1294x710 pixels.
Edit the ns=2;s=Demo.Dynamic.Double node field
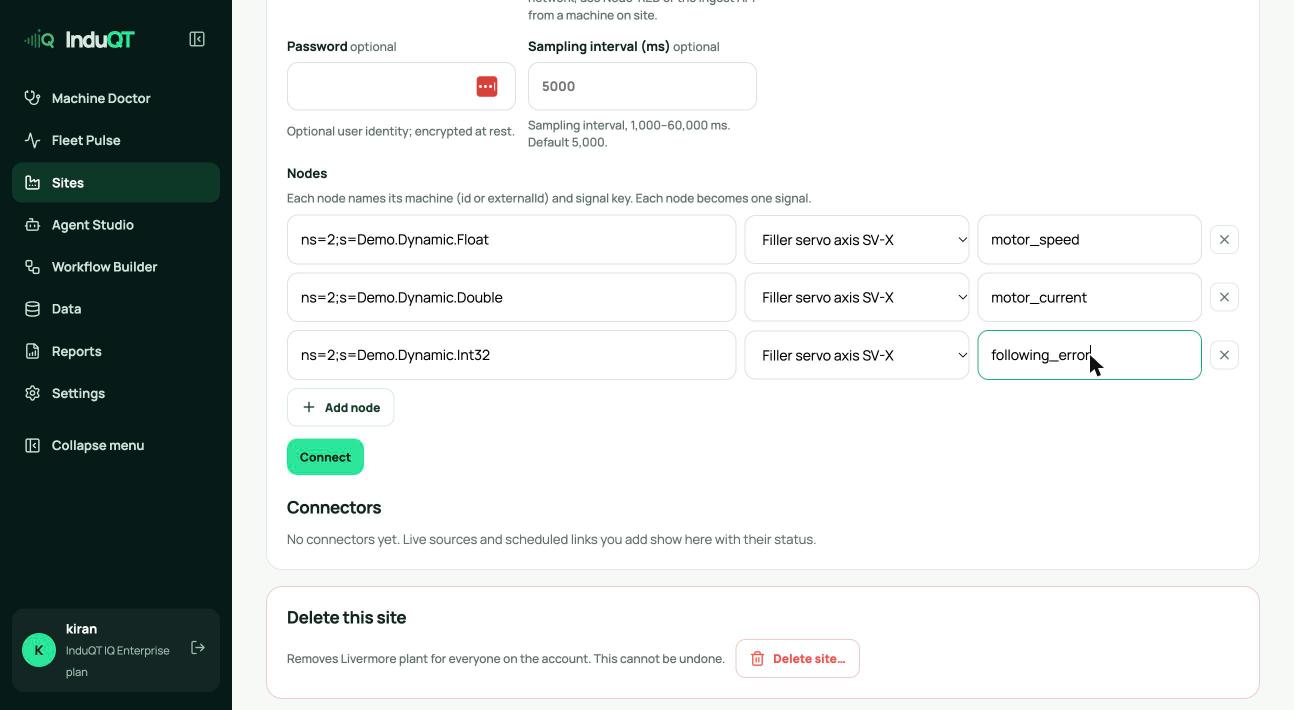[511, 298]
